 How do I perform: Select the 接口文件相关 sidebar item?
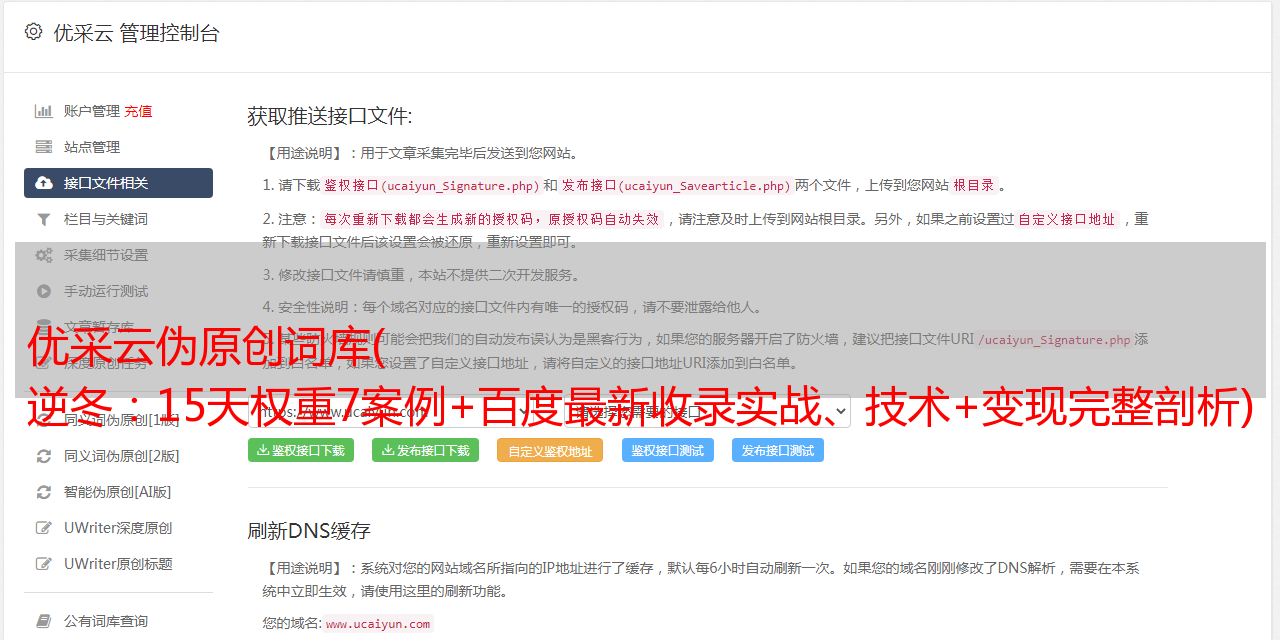[118, 183]
